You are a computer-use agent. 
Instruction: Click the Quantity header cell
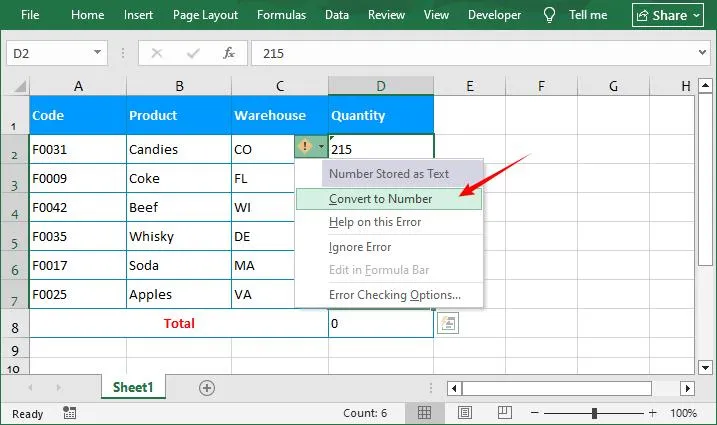coord(381,115)
